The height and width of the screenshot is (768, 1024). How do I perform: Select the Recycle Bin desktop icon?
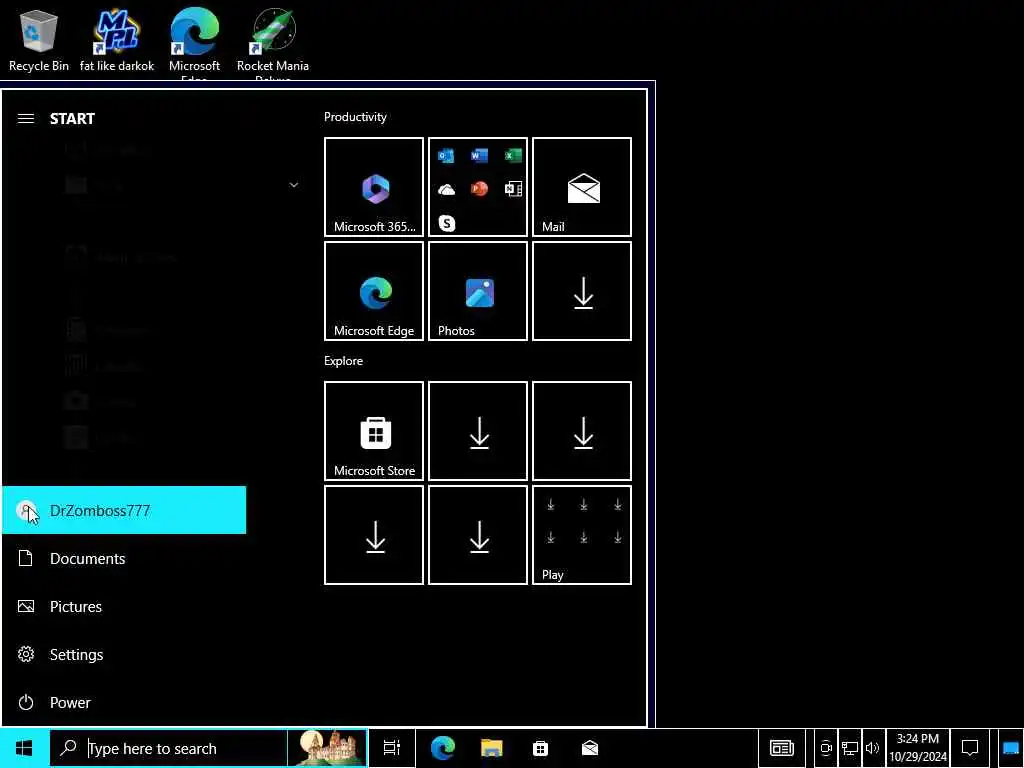pos(39,40)
